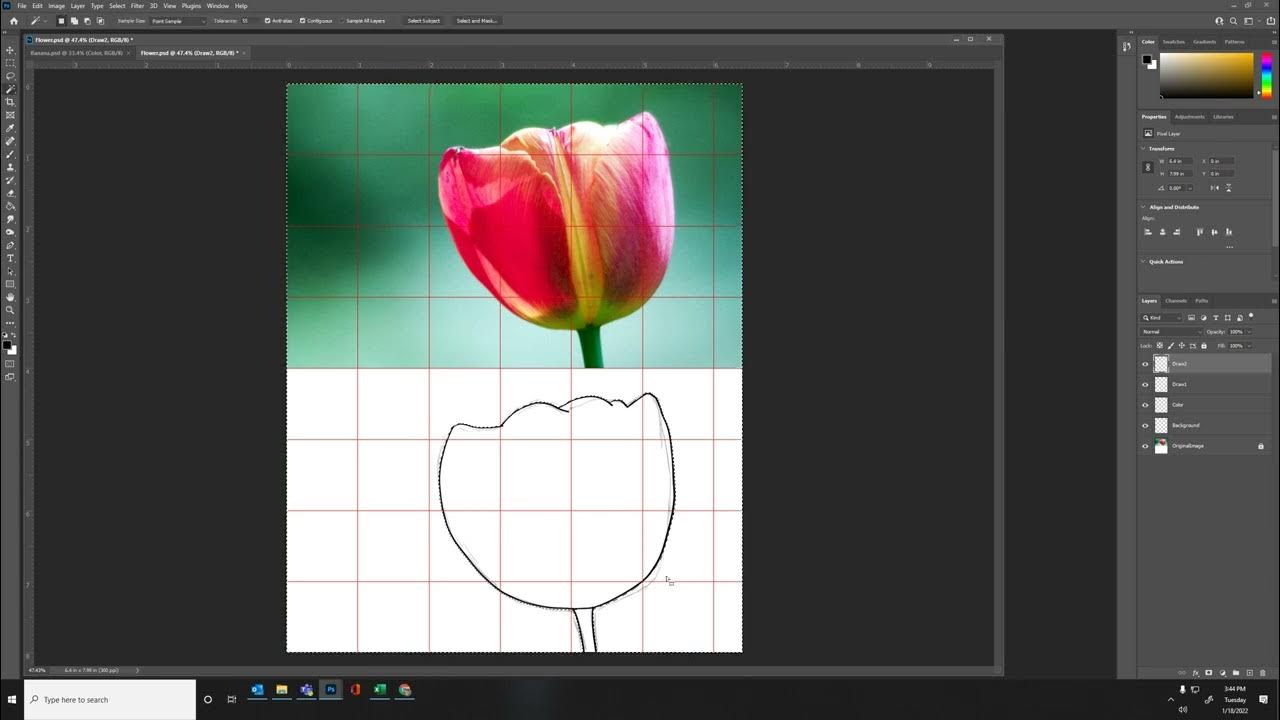Collapse the Transform section

coord(1143,148)
